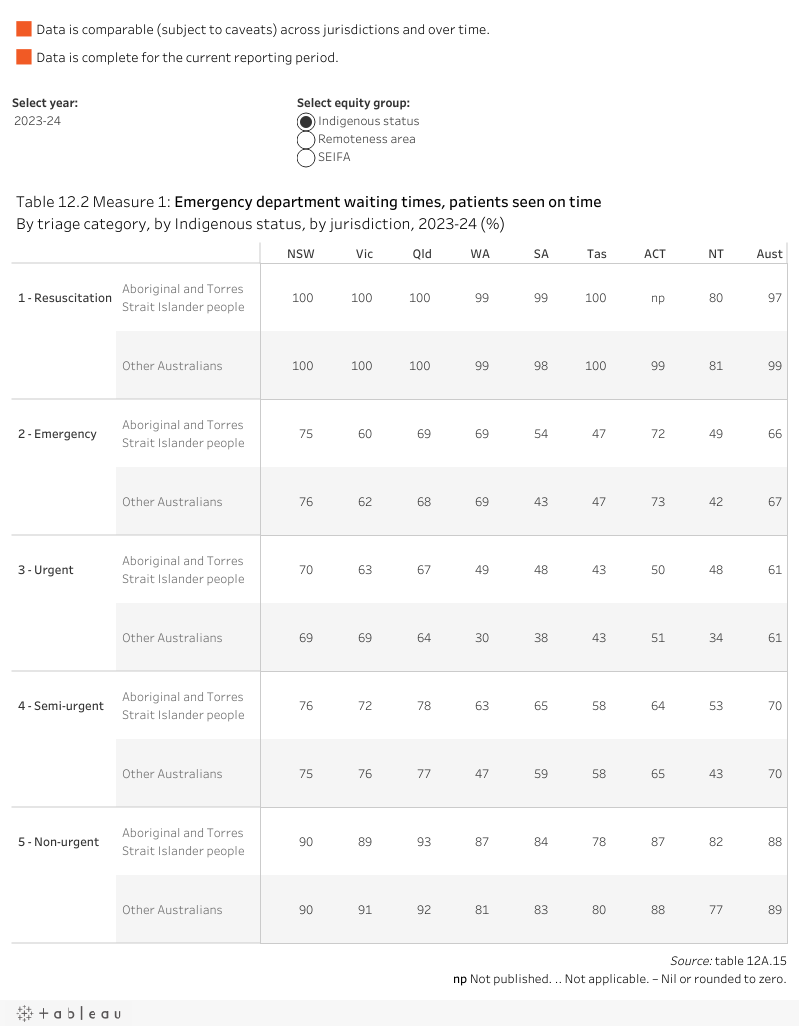This screenshot has width=799, height=1026.
Task: Click the NSW column header
Action: click(300, 254)
